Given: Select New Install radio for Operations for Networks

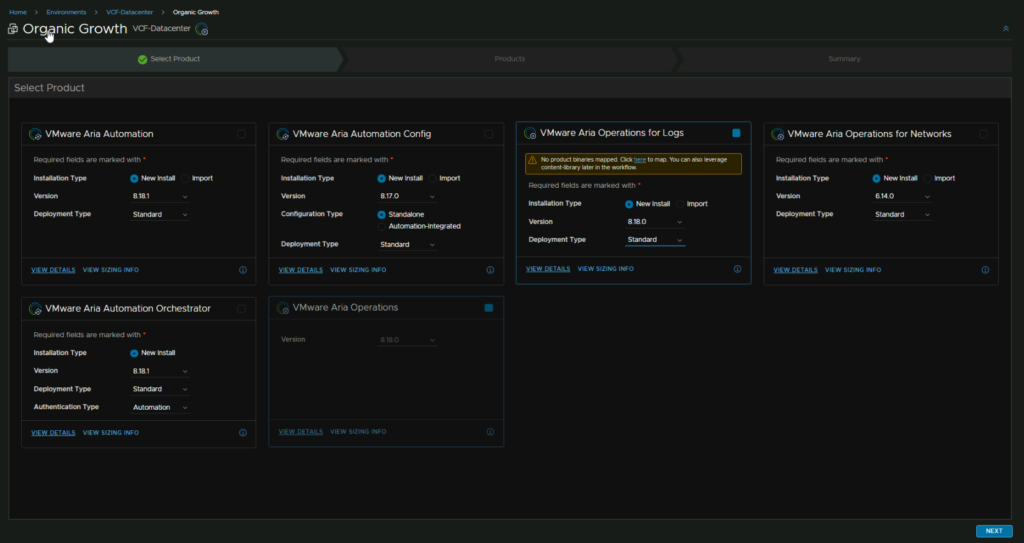Looking at the screenshot, I should click(x=876, y=178).
